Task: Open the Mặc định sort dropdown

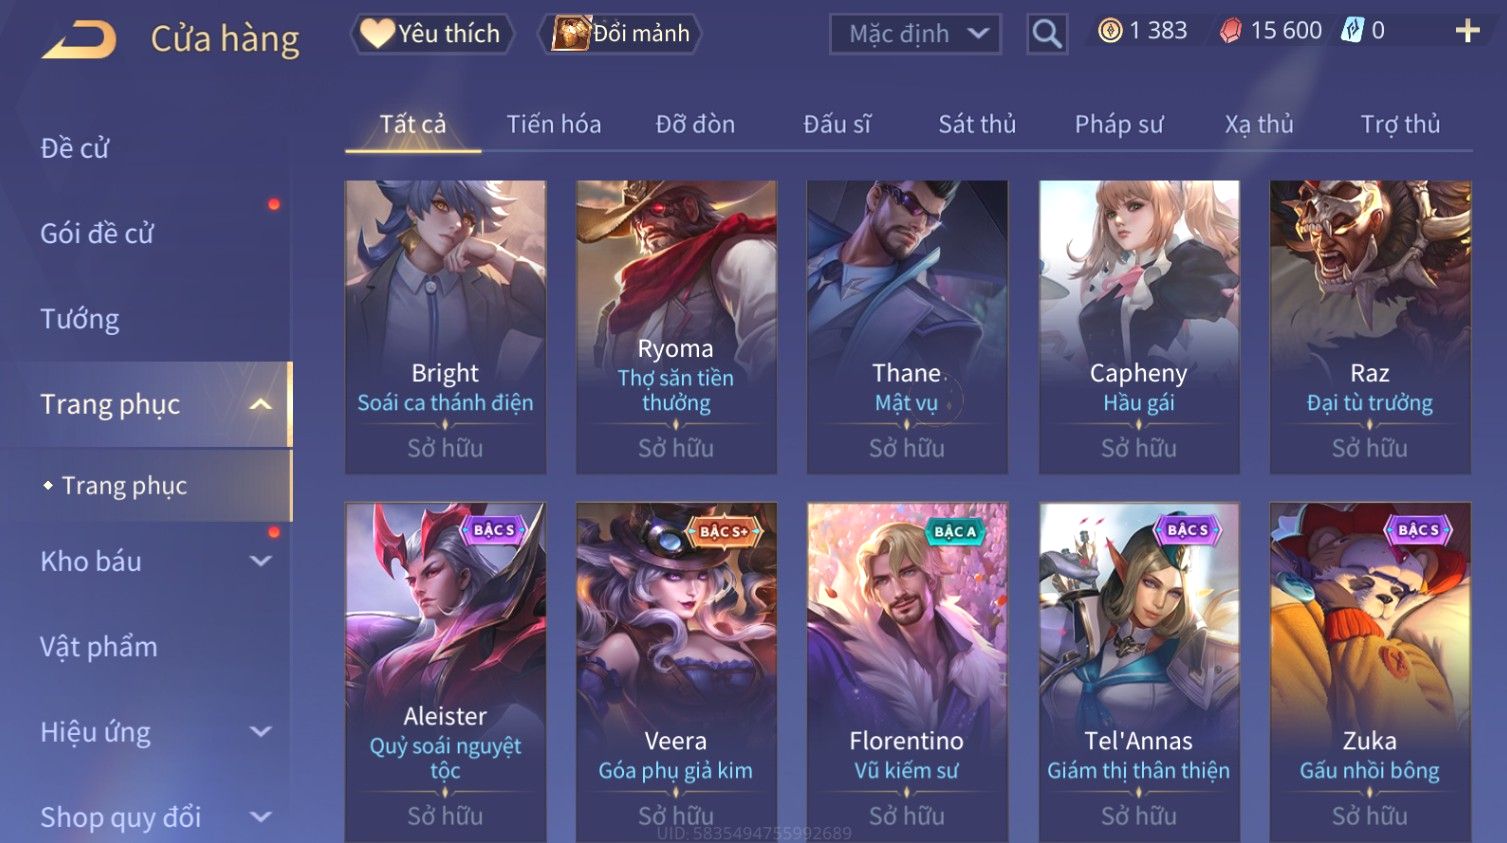Action: (x=915, y=34)
